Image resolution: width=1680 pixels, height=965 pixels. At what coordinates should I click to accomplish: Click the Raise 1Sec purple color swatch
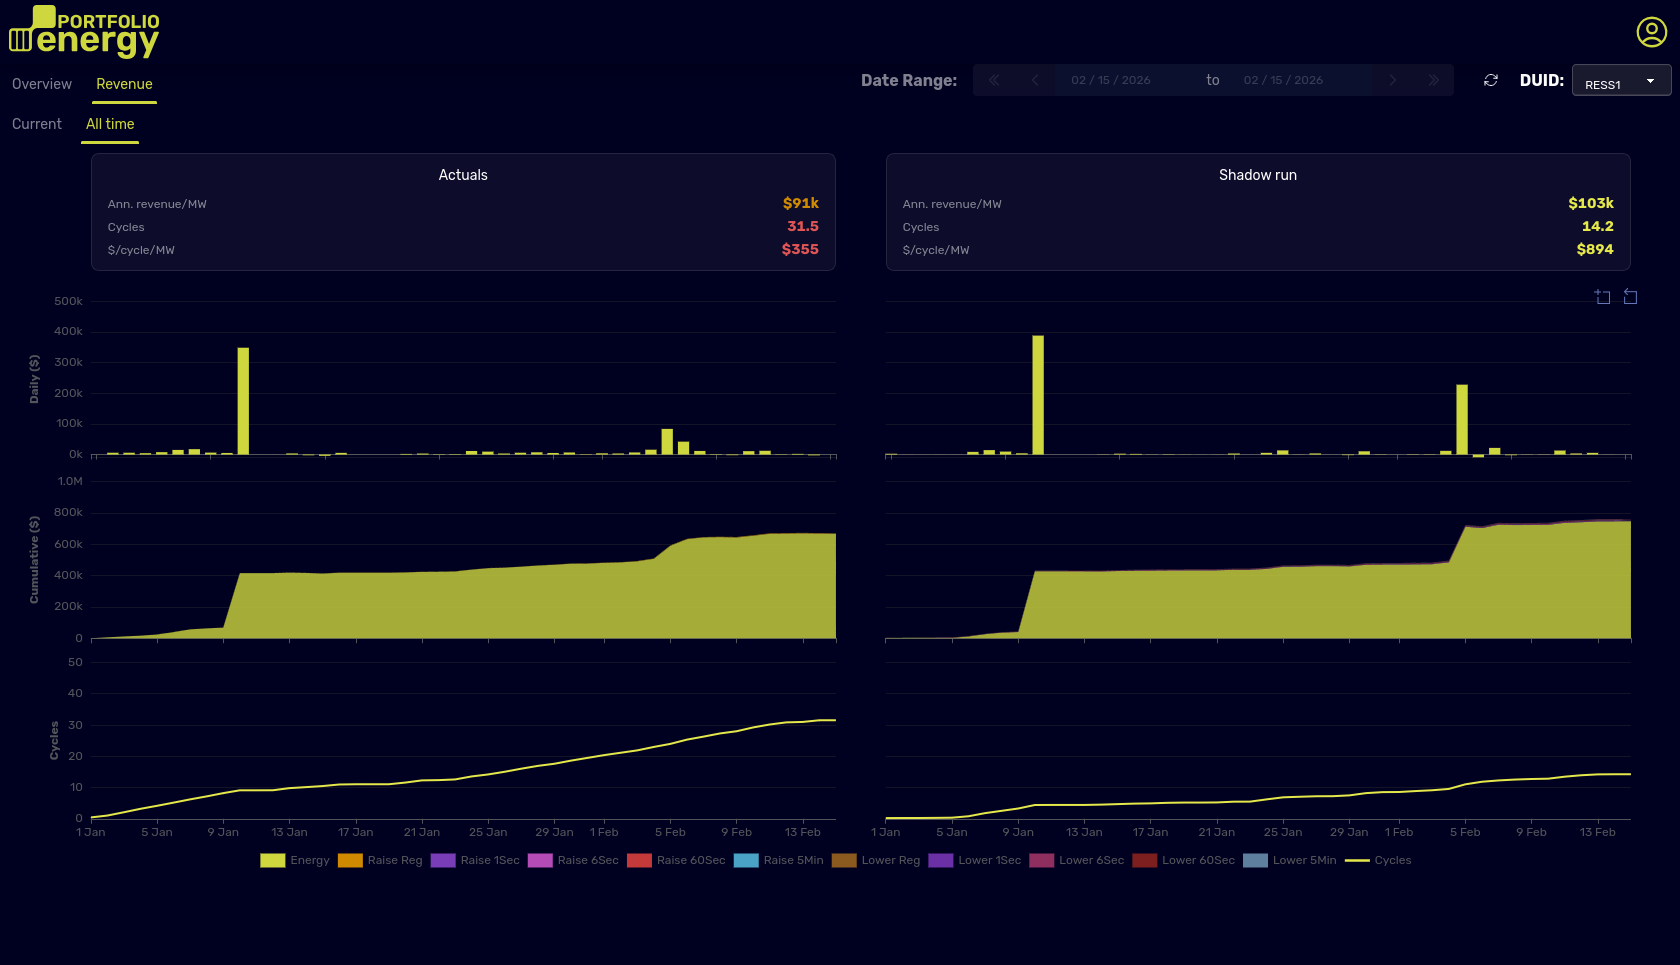[443, 860]
